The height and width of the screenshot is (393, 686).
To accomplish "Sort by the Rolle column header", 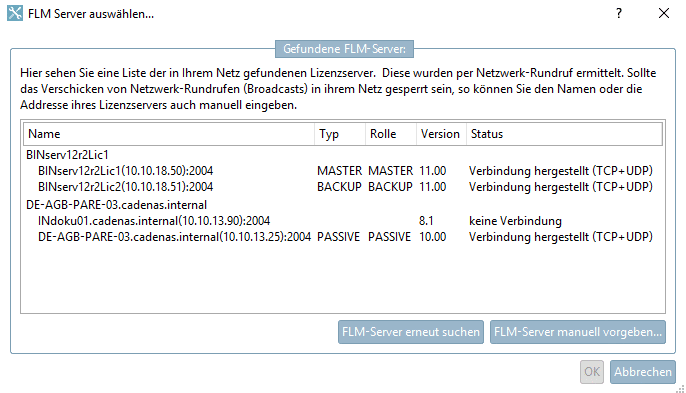I will pyautogui.click(x=391, y=134).
